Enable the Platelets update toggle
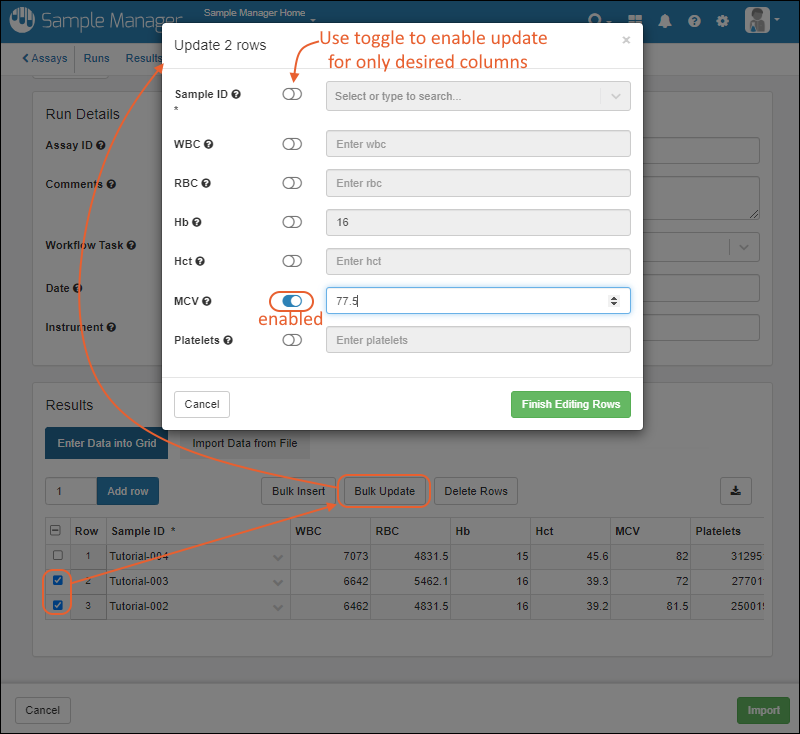This screenshot has width=800, height=734. pos(292,340)
